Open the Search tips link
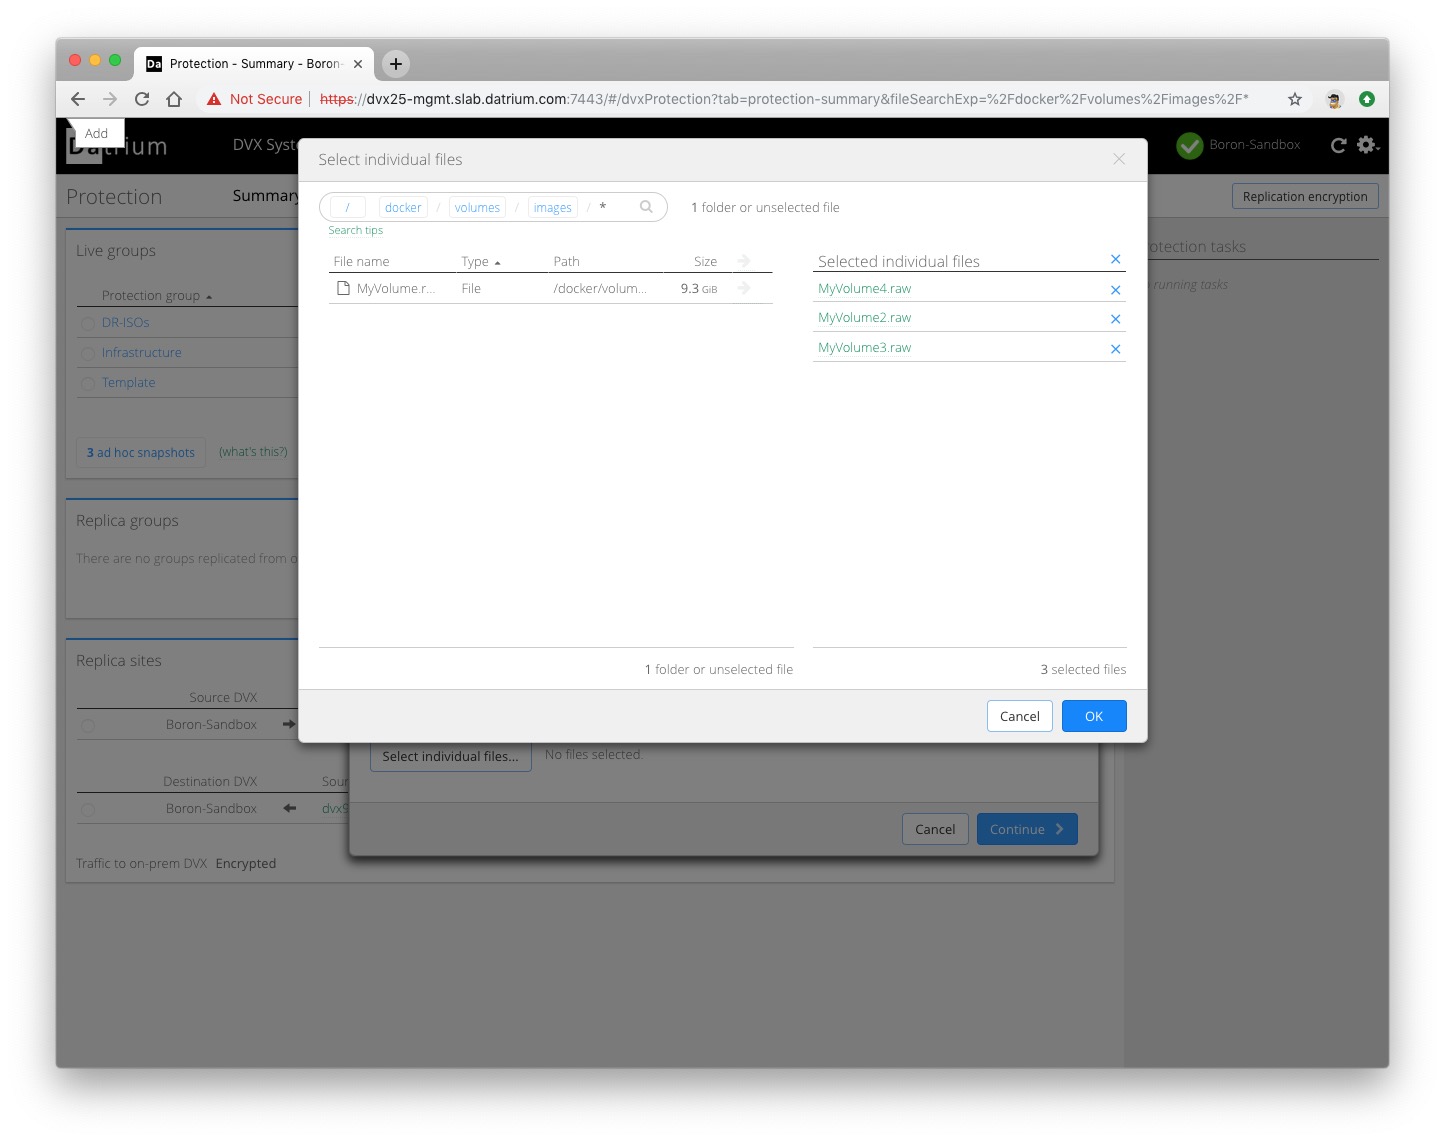 click(355, 230)
